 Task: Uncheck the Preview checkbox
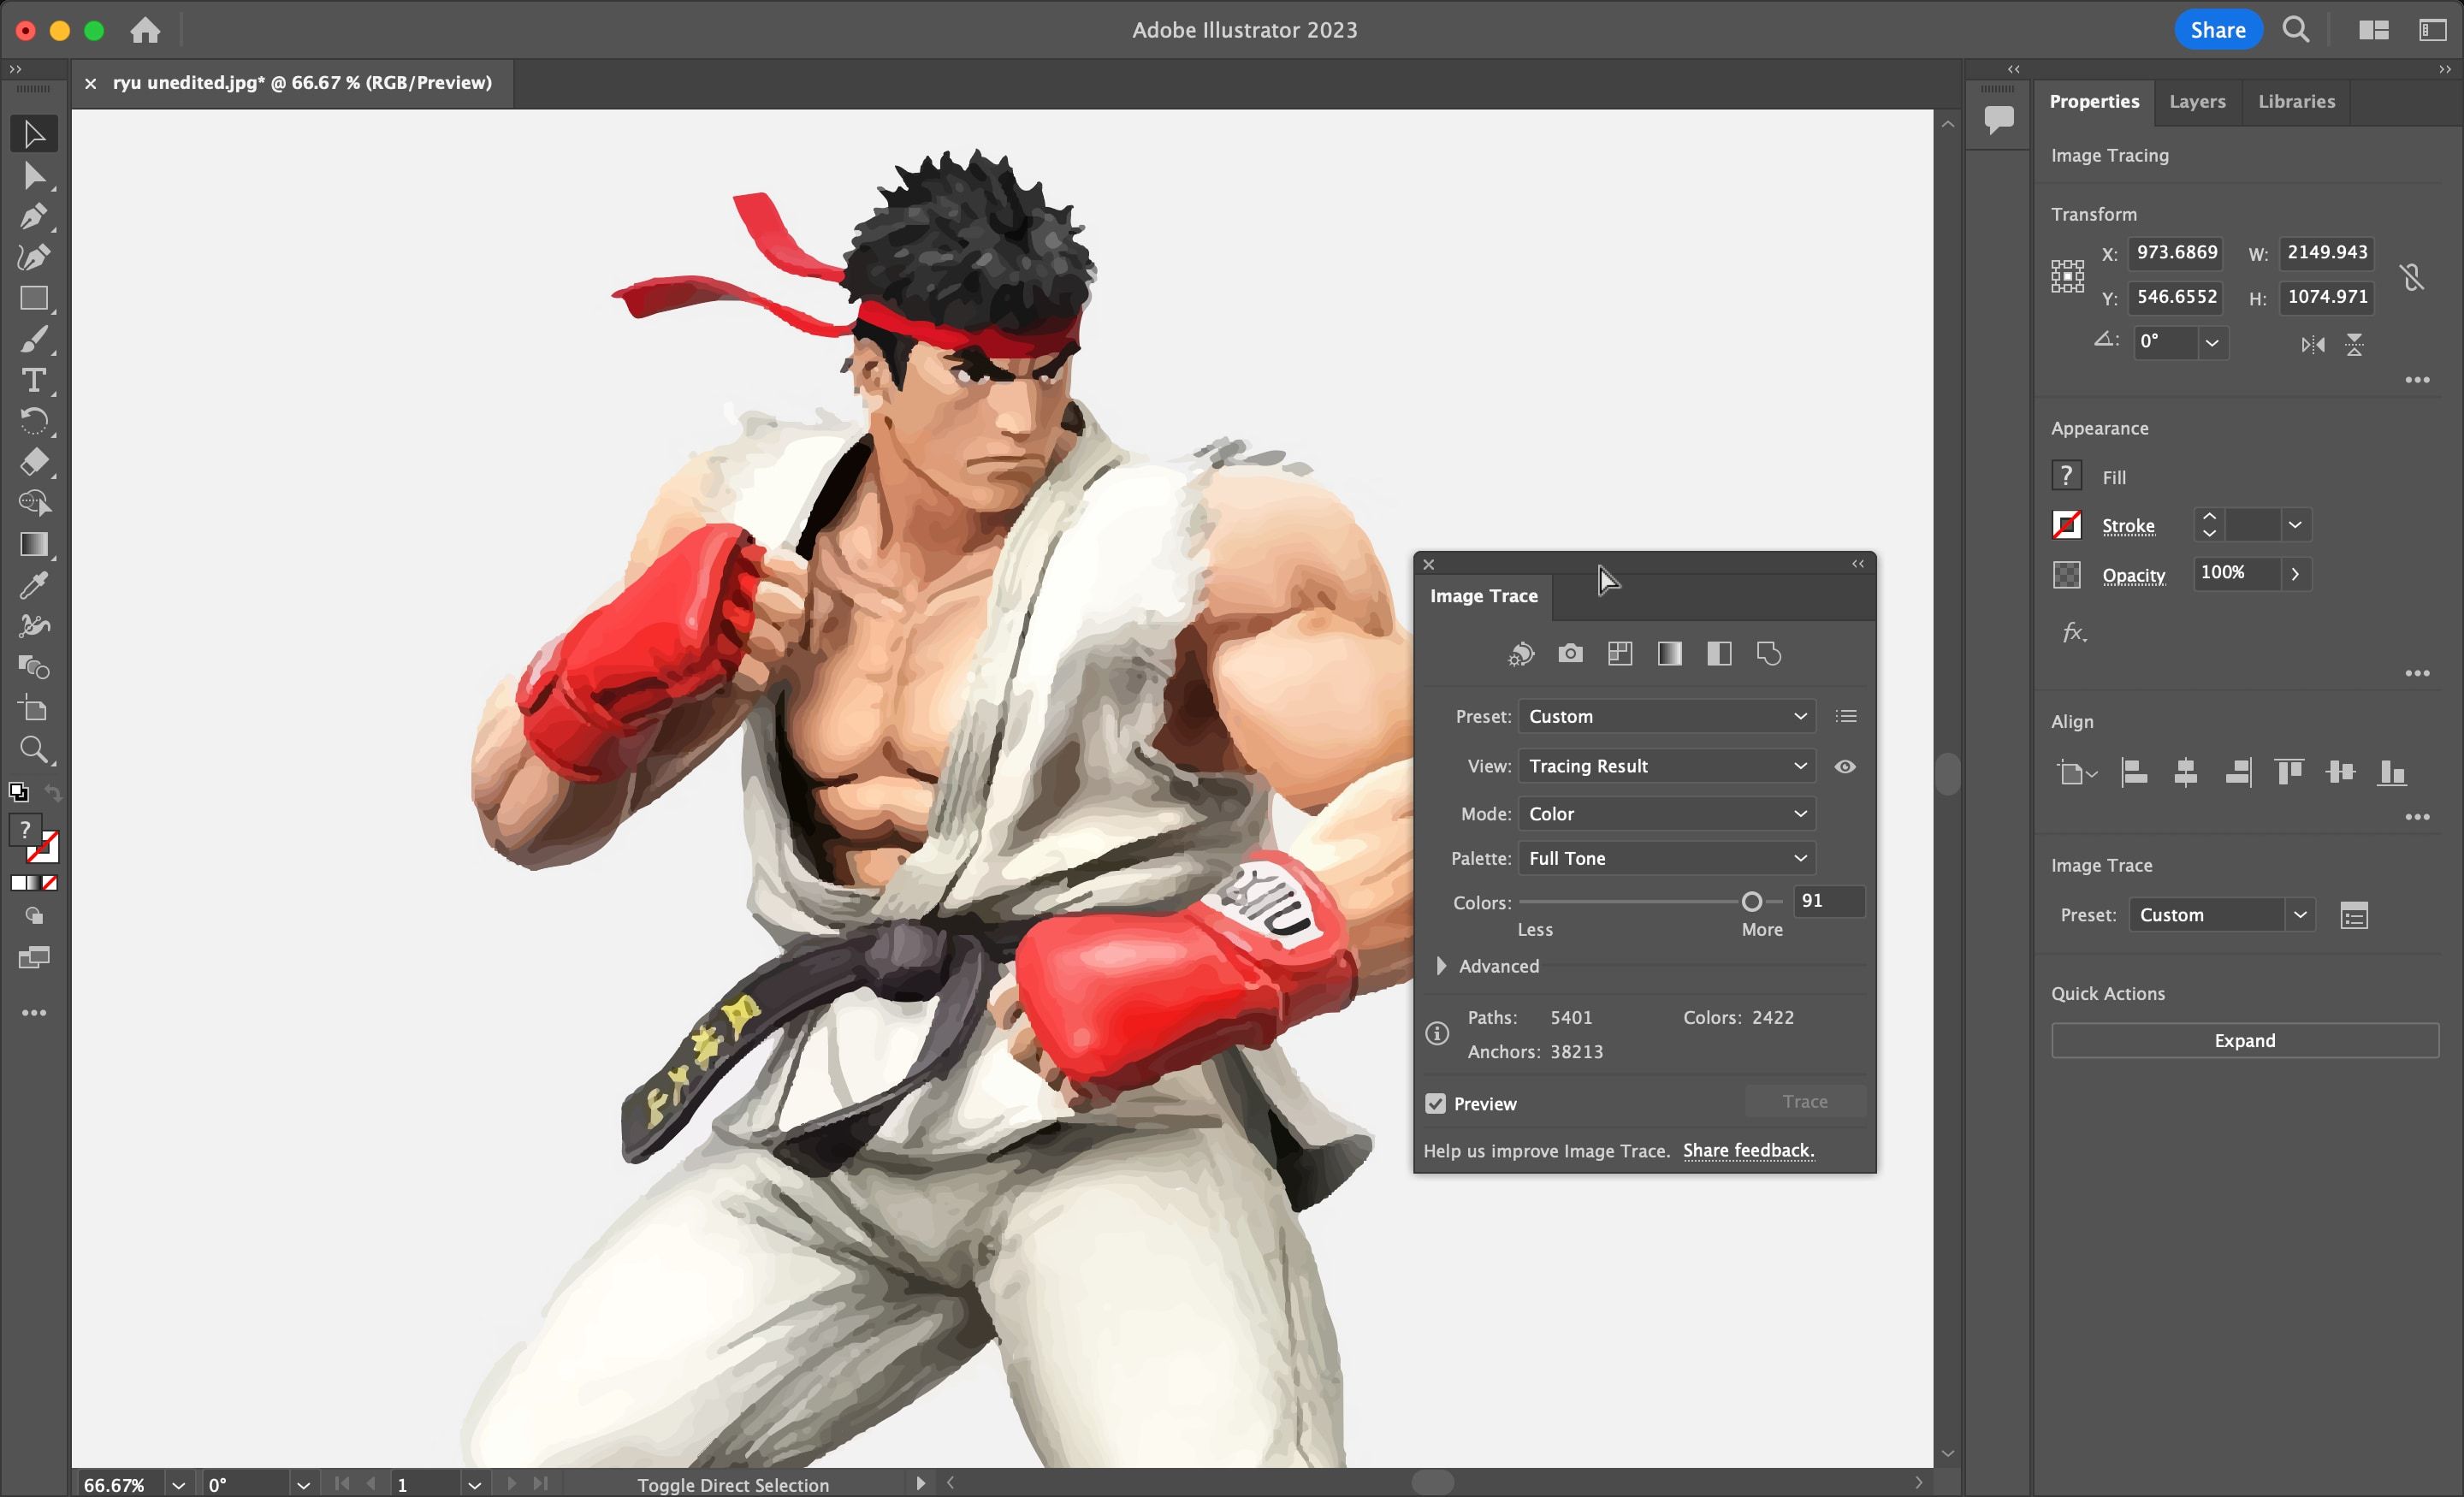pos(1437,1103)
